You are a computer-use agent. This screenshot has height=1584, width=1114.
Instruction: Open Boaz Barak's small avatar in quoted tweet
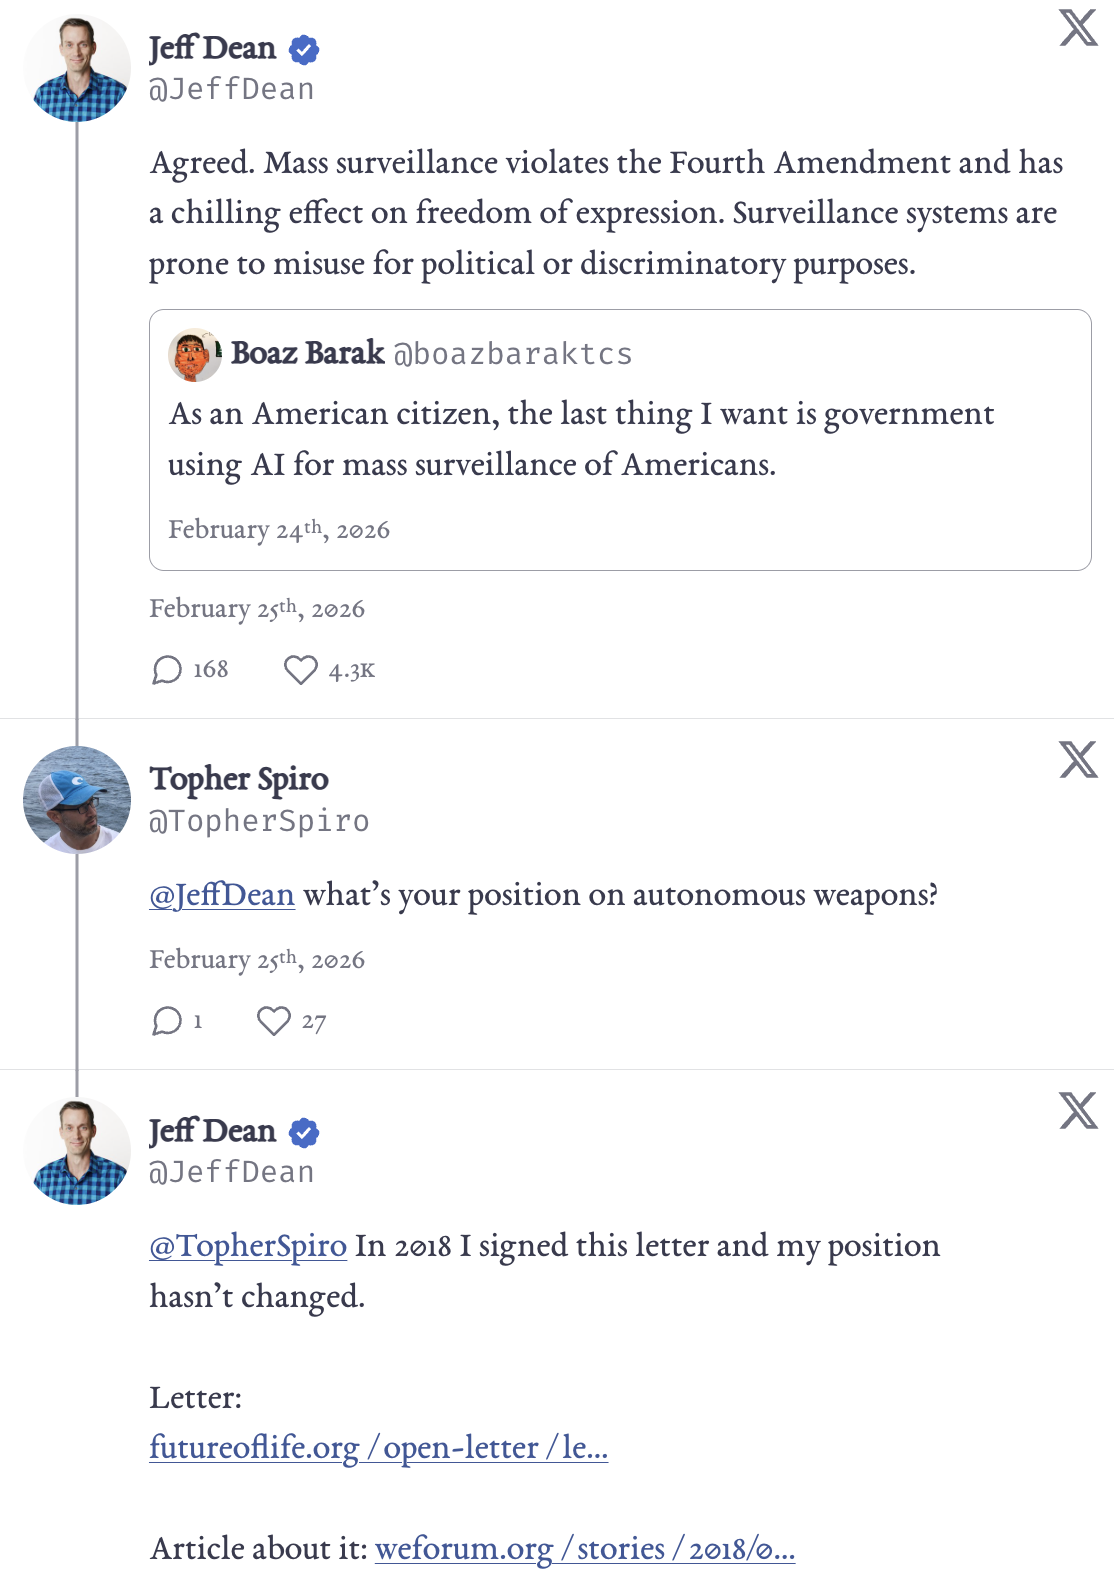click(x=194, y=355)
